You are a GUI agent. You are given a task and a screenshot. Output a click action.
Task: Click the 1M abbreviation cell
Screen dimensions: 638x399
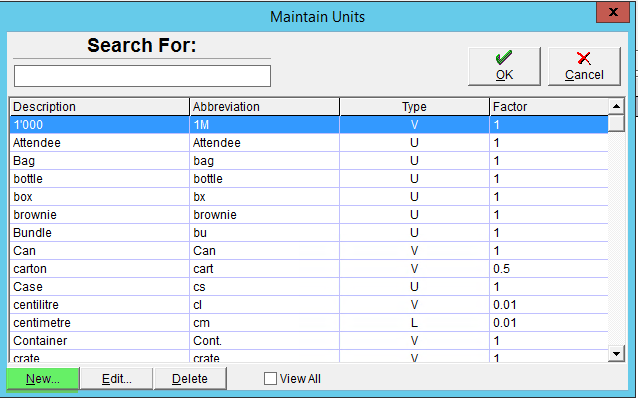point(264,125)
